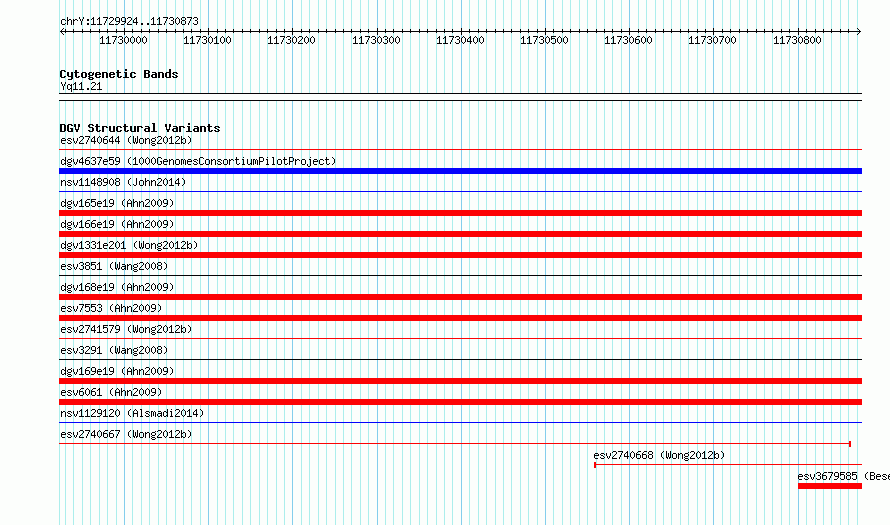Select the dgv168e19 red variant bar
This screenshot has width=890, height=525.
460,297
